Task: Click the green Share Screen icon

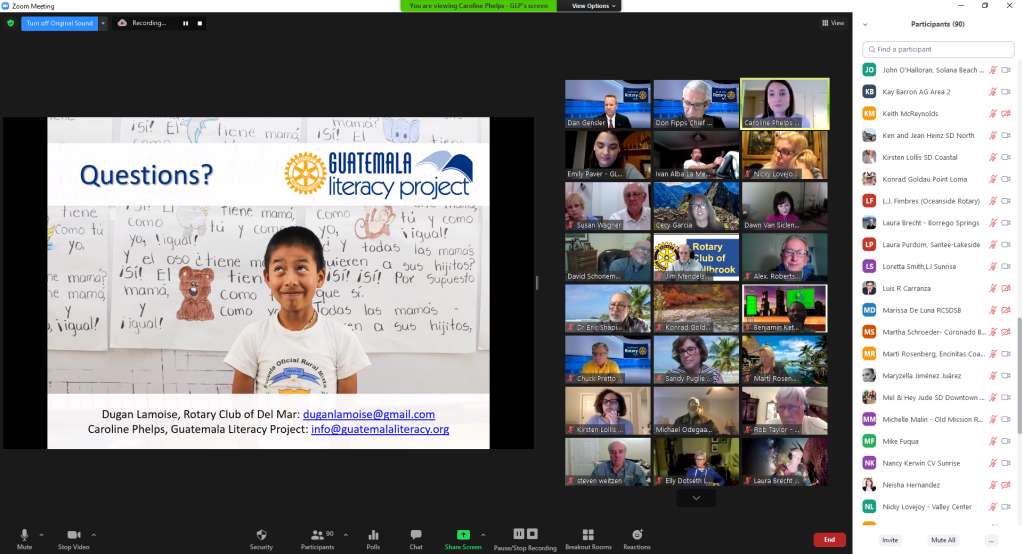Action: (x=462, y=535)
